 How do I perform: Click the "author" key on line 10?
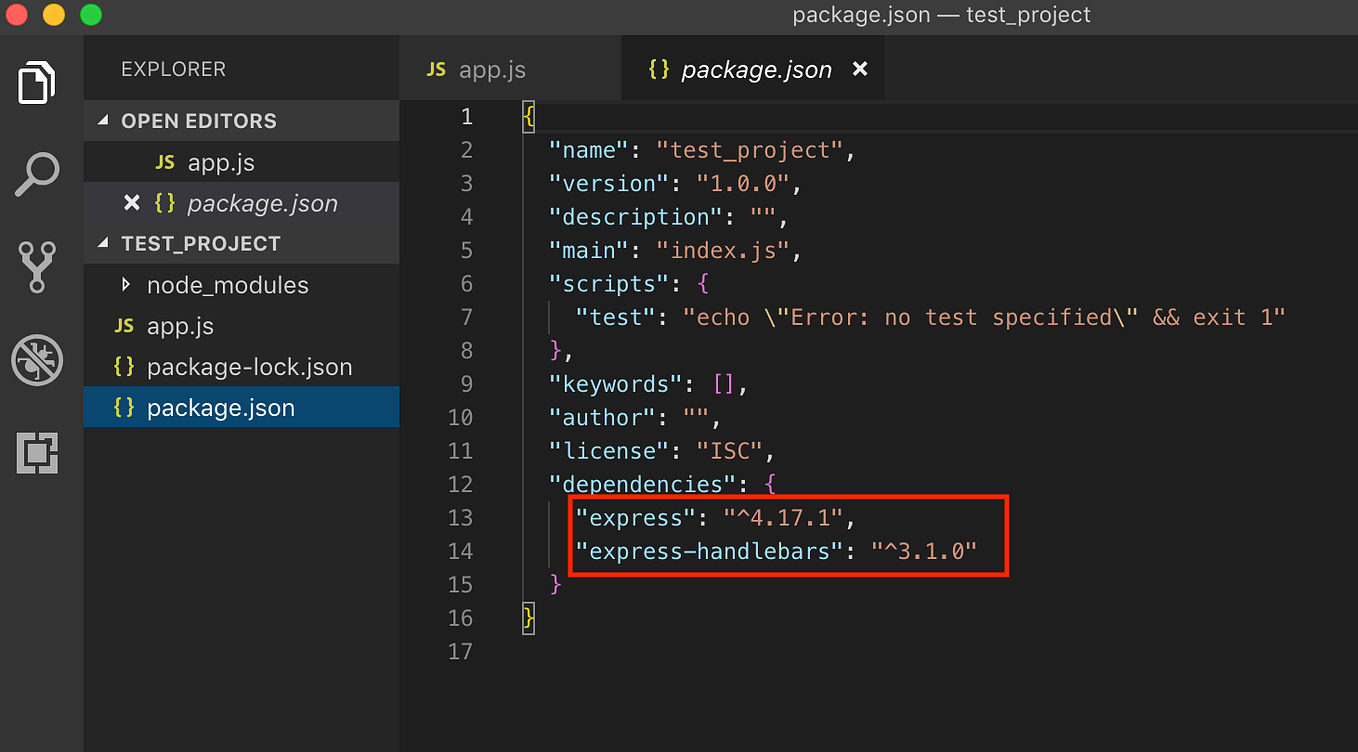(x=603, y=418)
